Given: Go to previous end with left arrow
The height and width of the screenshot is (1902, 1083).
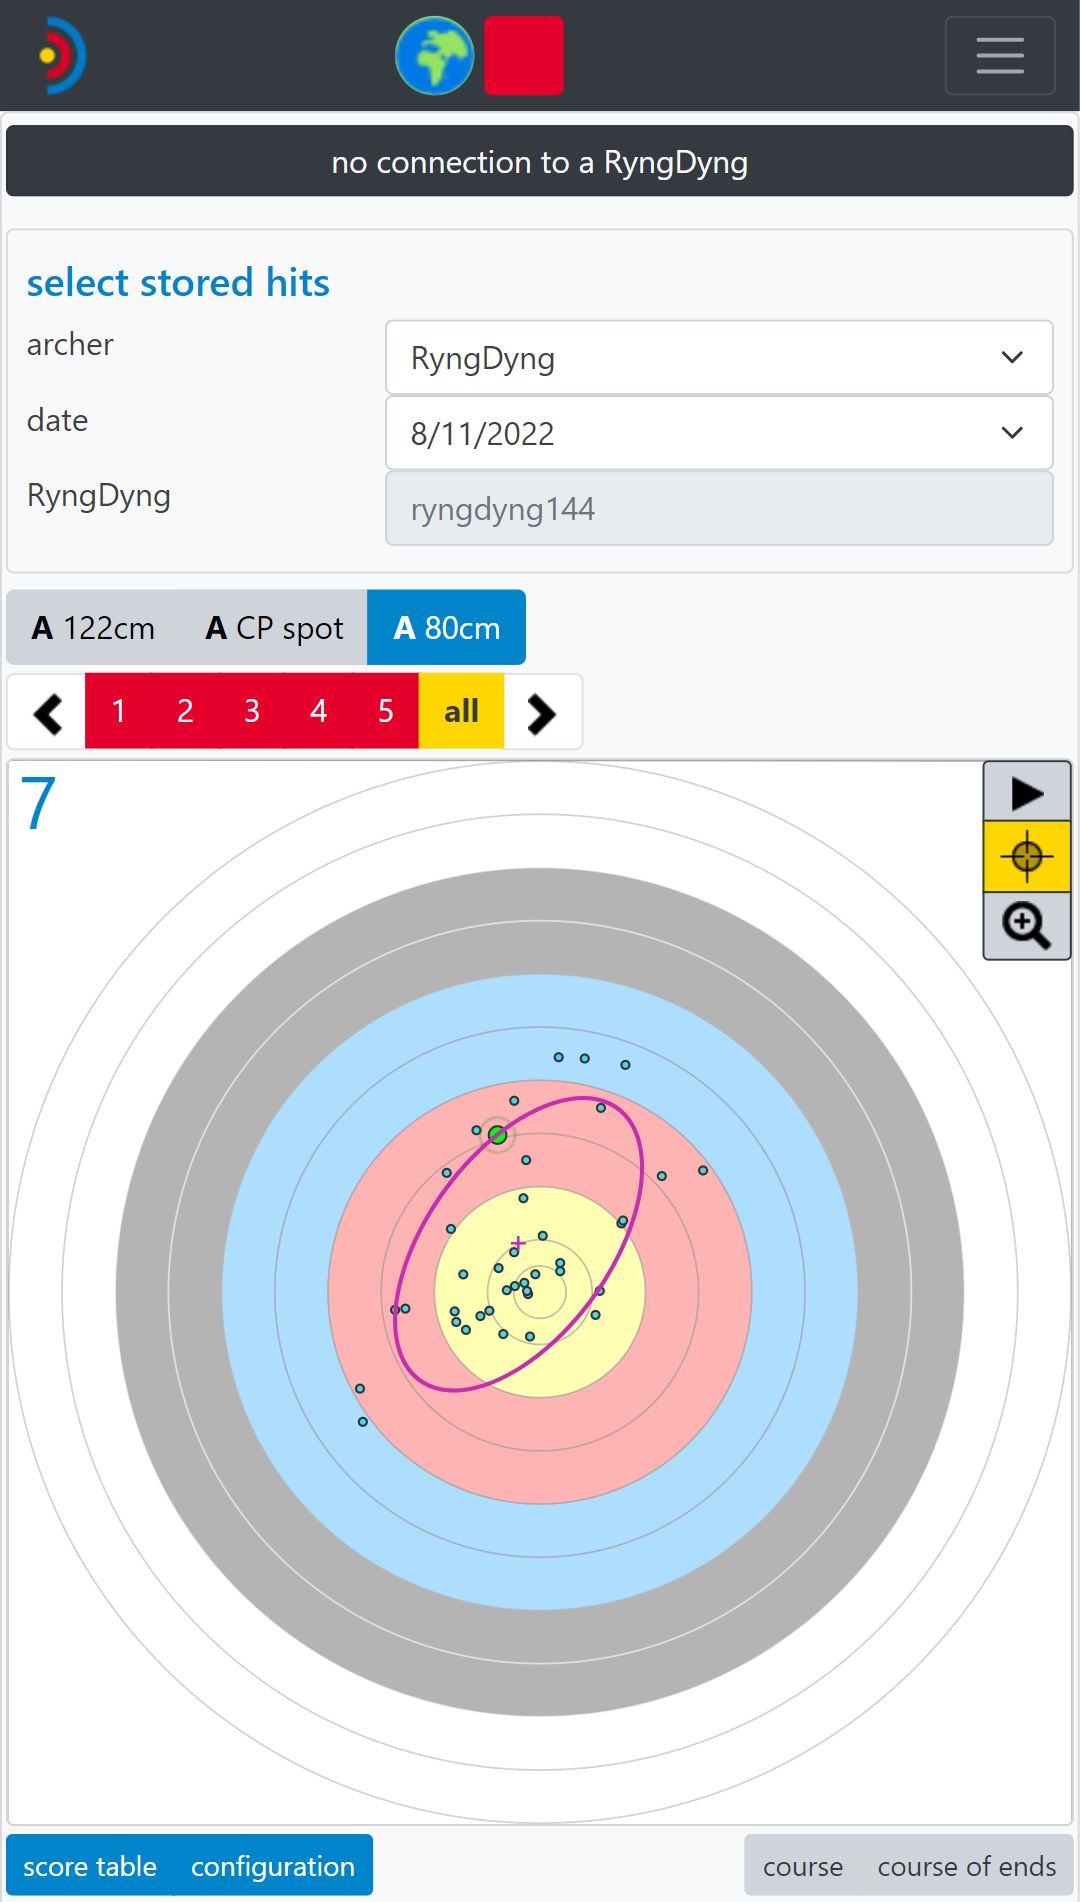Looking at the screenshot, I should pyautogui.click(x=47, y=713).
